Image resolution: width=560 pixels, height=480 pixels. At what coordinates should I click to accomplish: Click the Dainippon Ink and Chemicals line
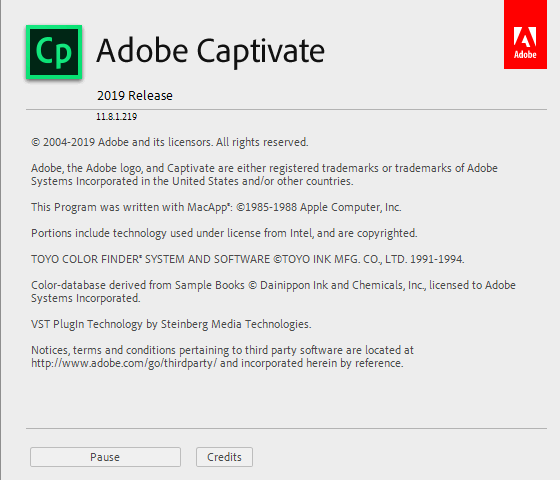coord(273,291)
